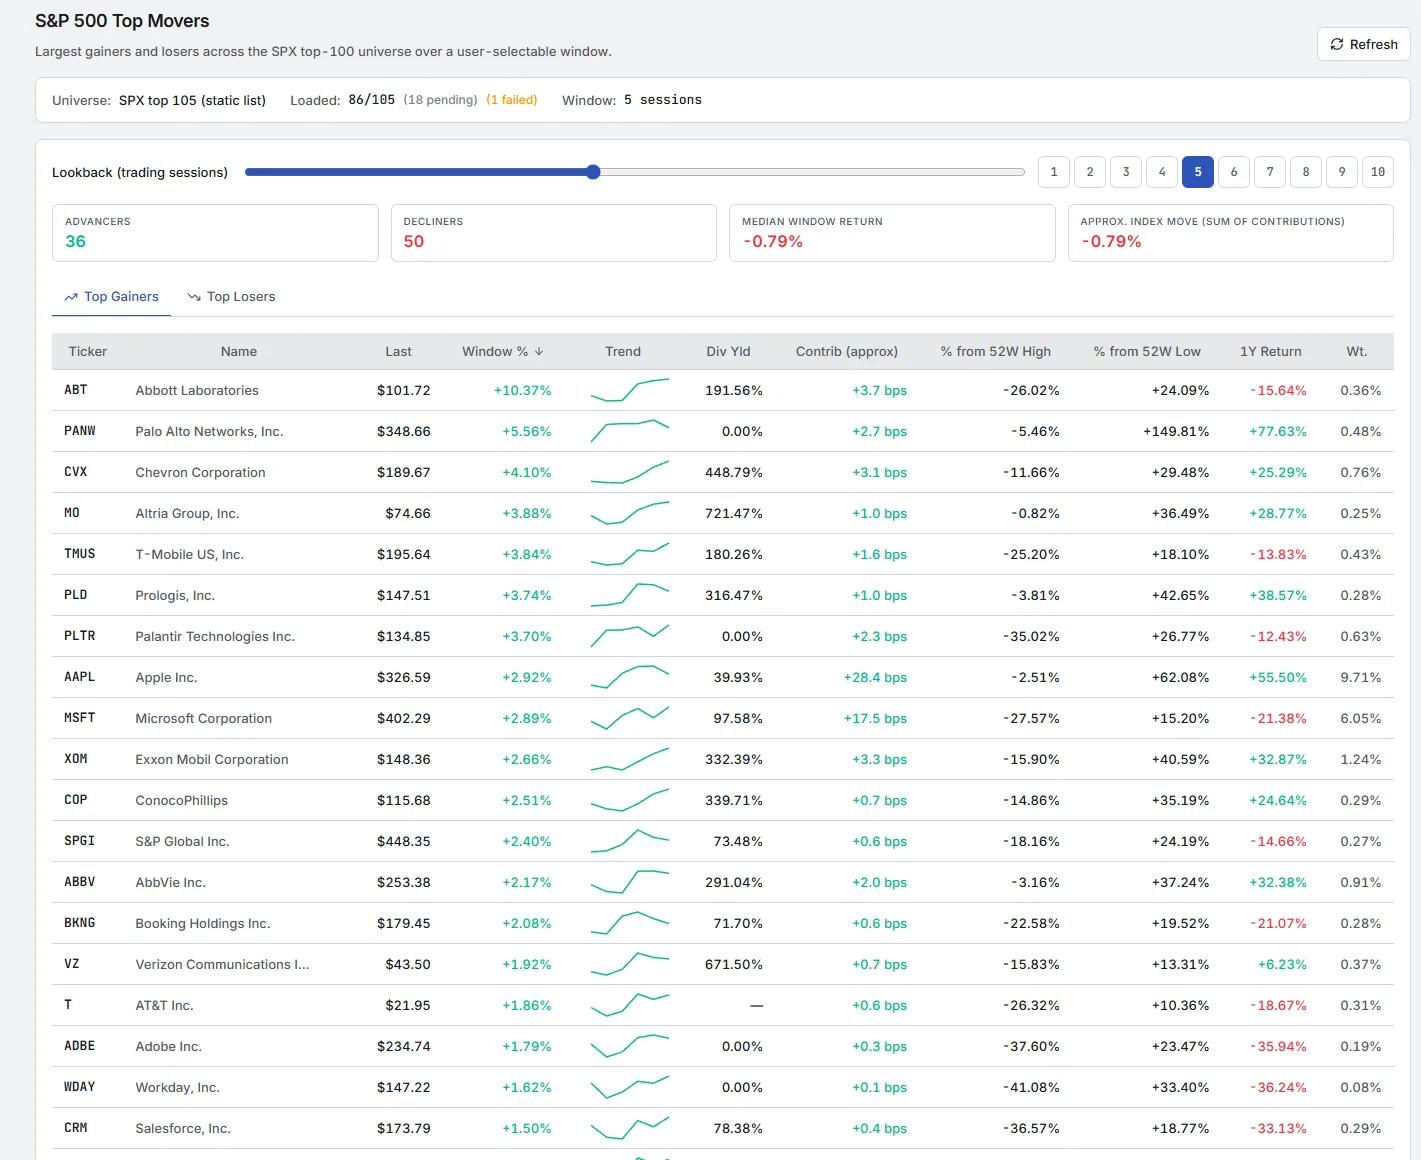Click the MSFT trend sparkline

[630, 718]
